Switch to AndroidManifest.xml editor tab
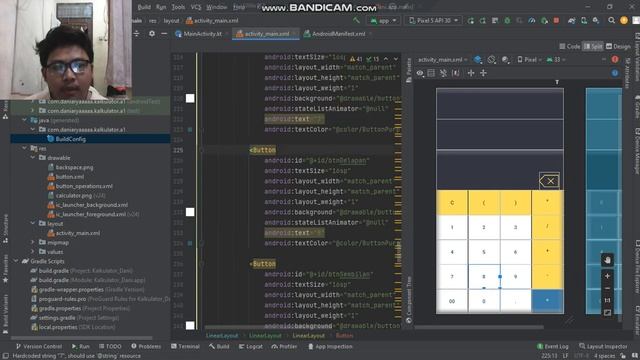Screen dimensions: 640x360 click(338, 34)
